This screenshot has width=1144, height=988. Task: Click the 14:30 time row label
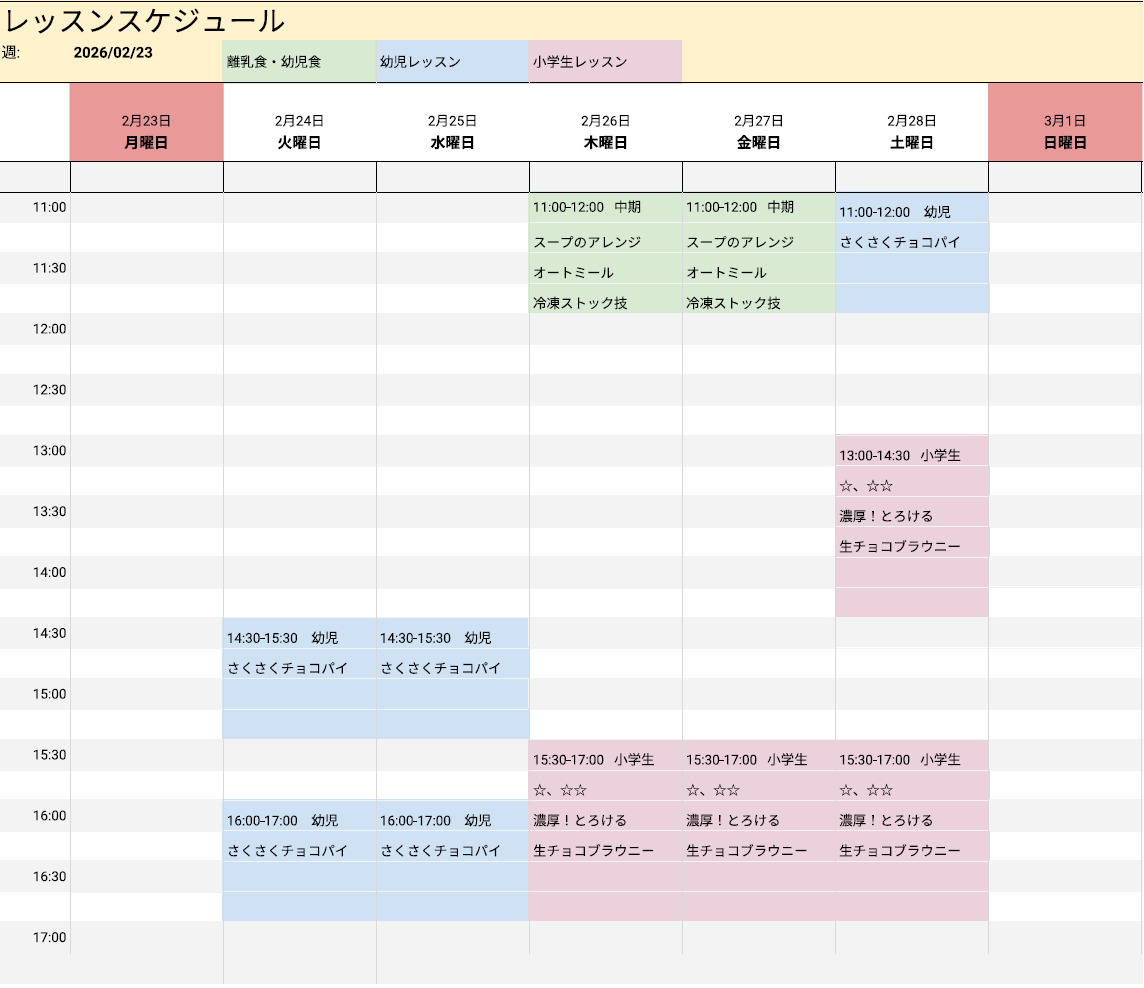click(x=50, y=633)
